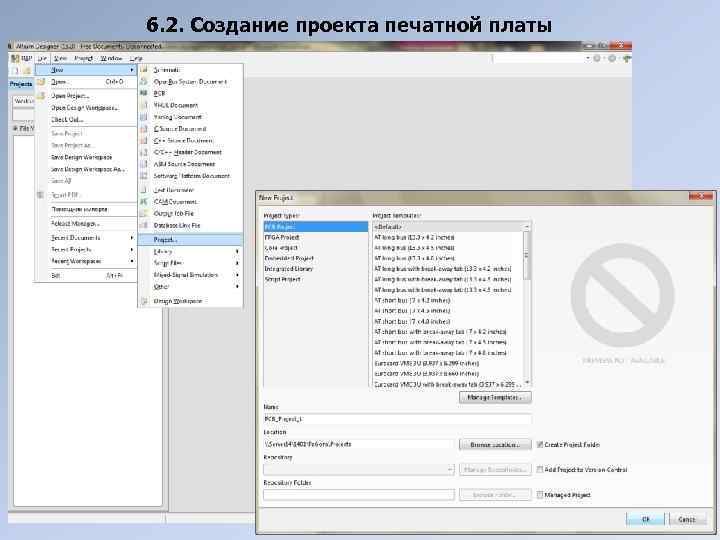The width and height of the screenshot is (720, 540).
Task: Select Integrated Library in Project Types list
Action: [x=288, y=269]
